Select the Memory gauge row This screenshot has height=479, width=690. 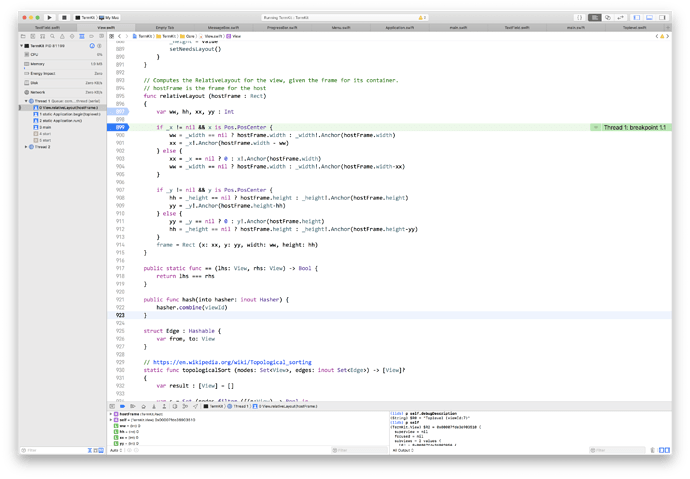(x=62, y=64)
